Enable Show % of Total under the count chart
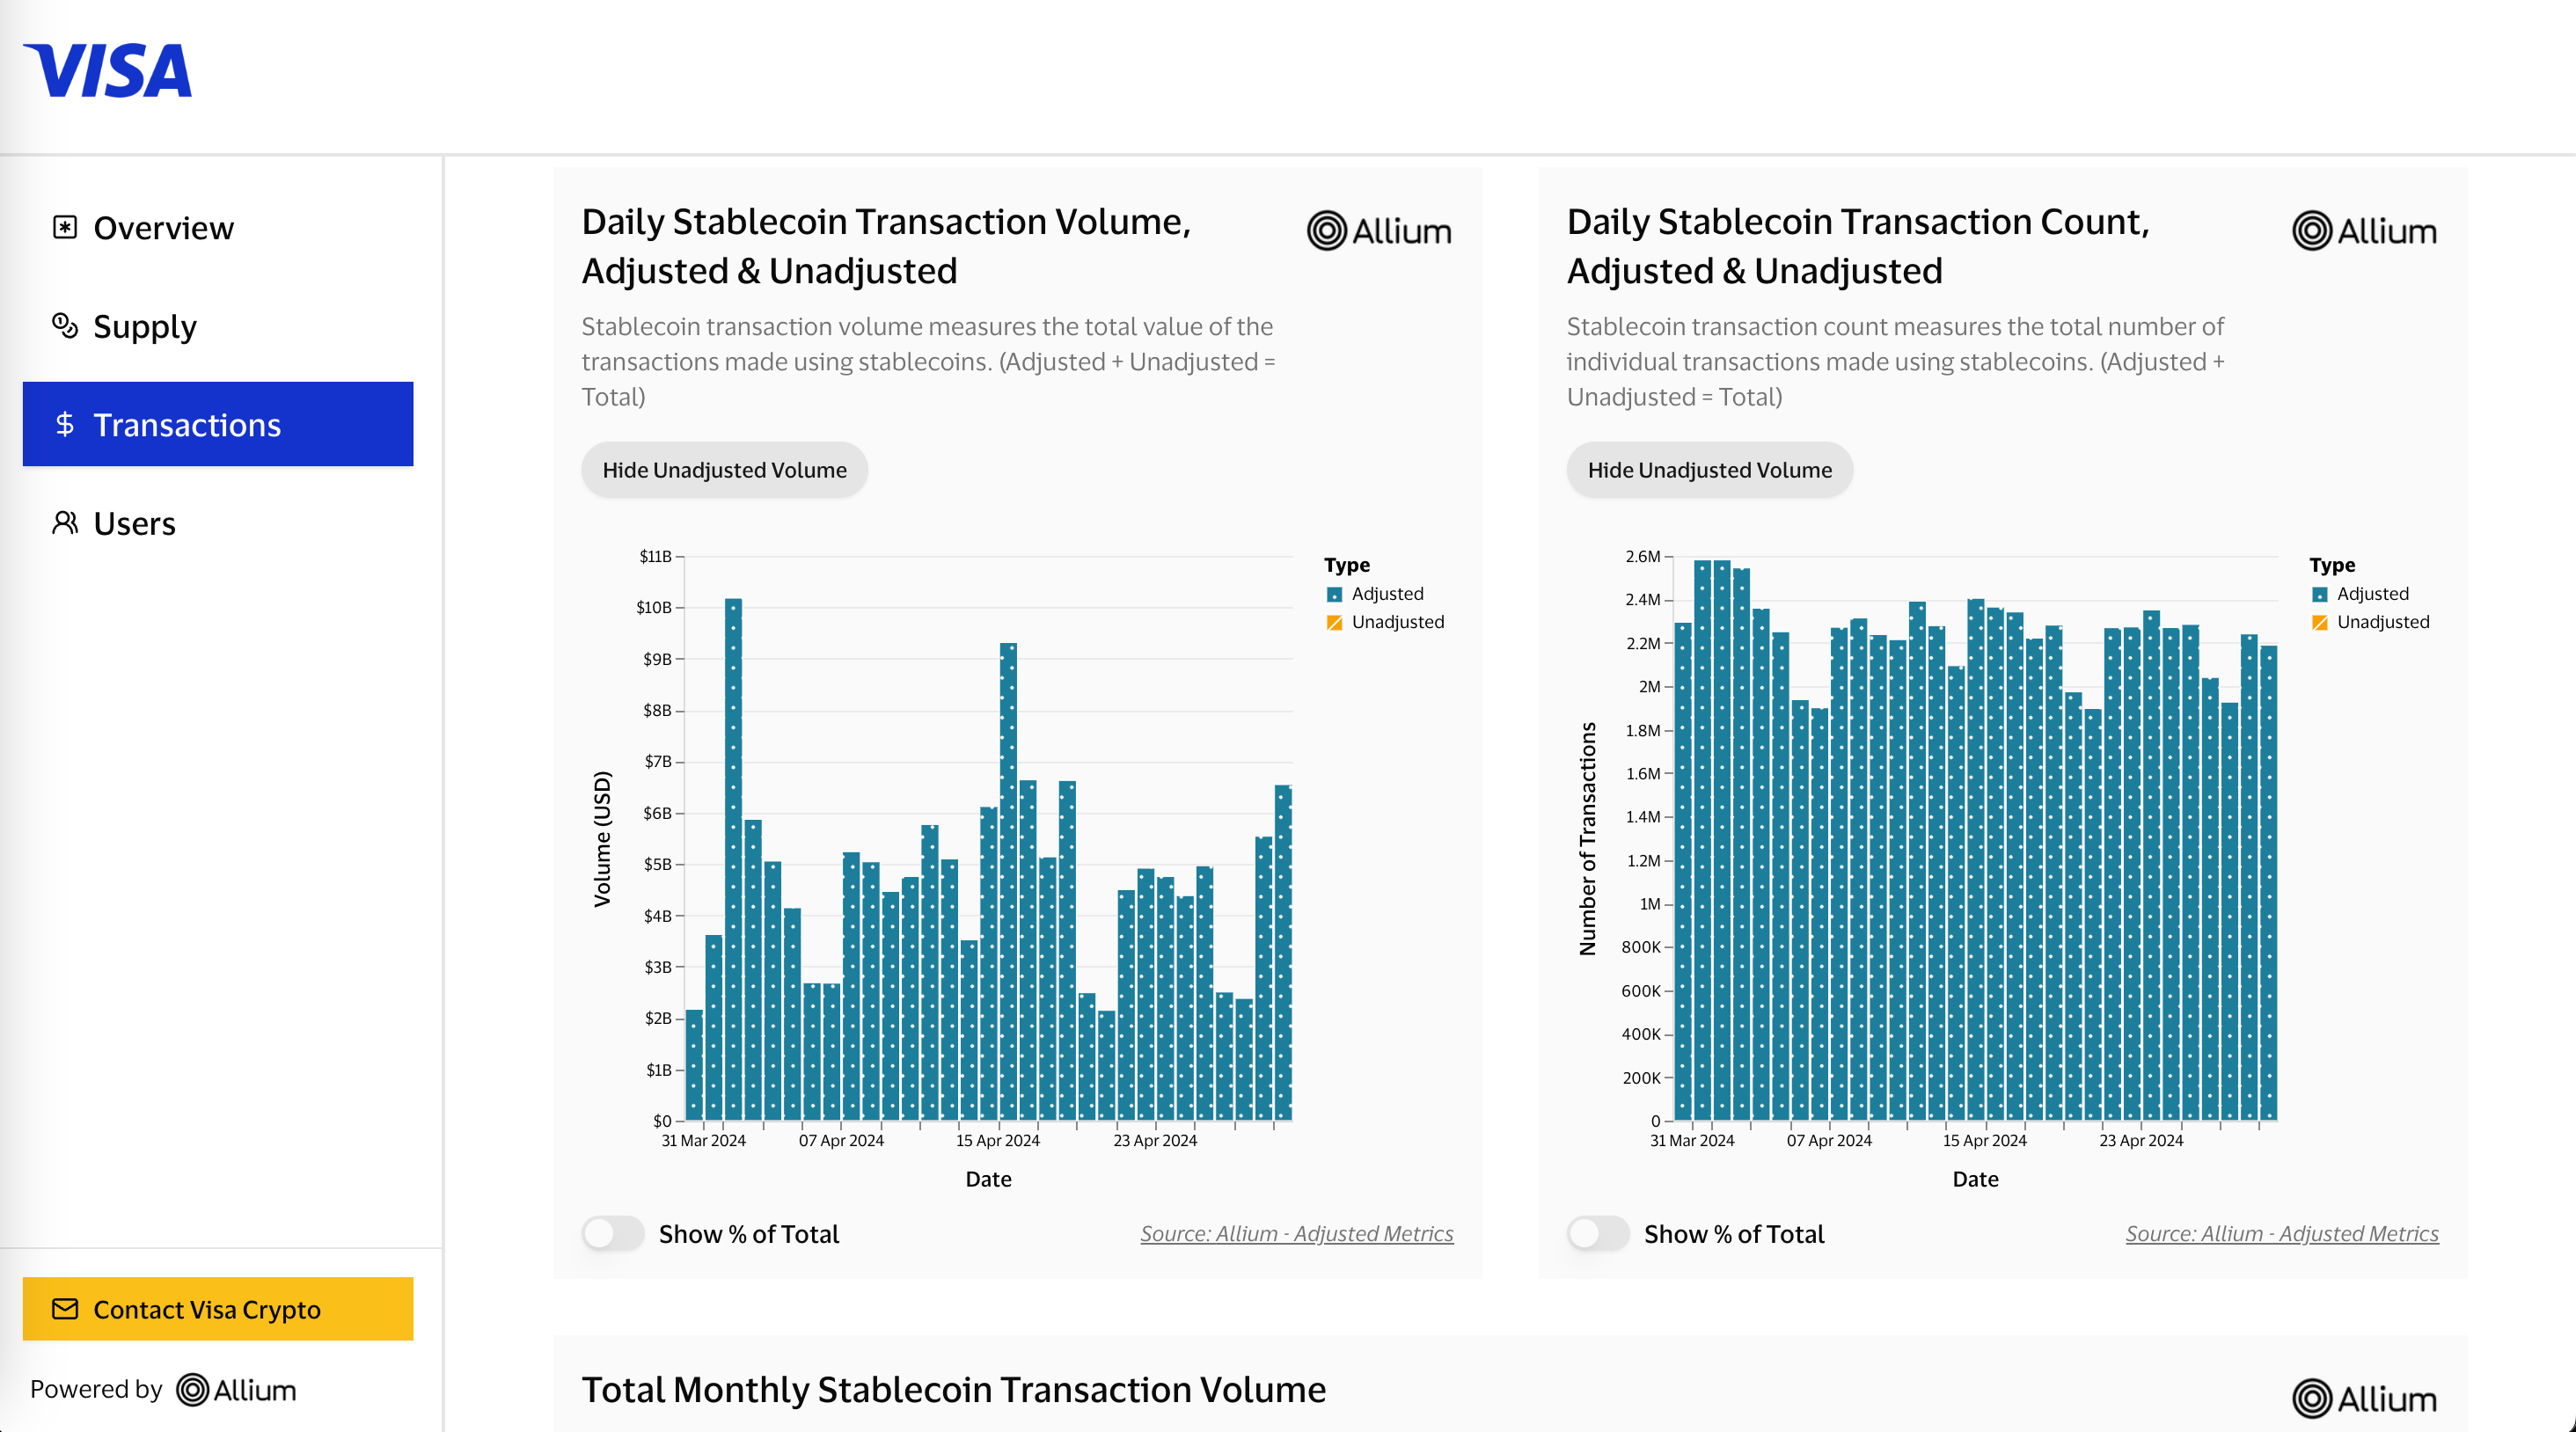 point(1597,1233)
